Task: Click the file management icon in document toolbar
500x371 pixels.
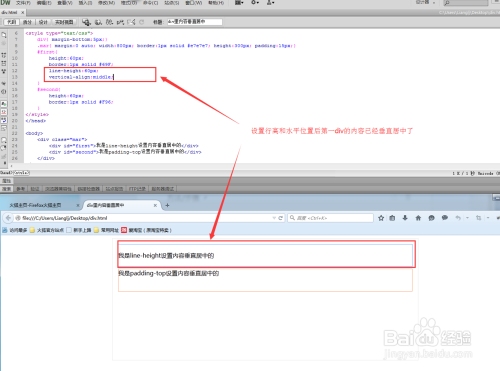Action: click(109, 22)
